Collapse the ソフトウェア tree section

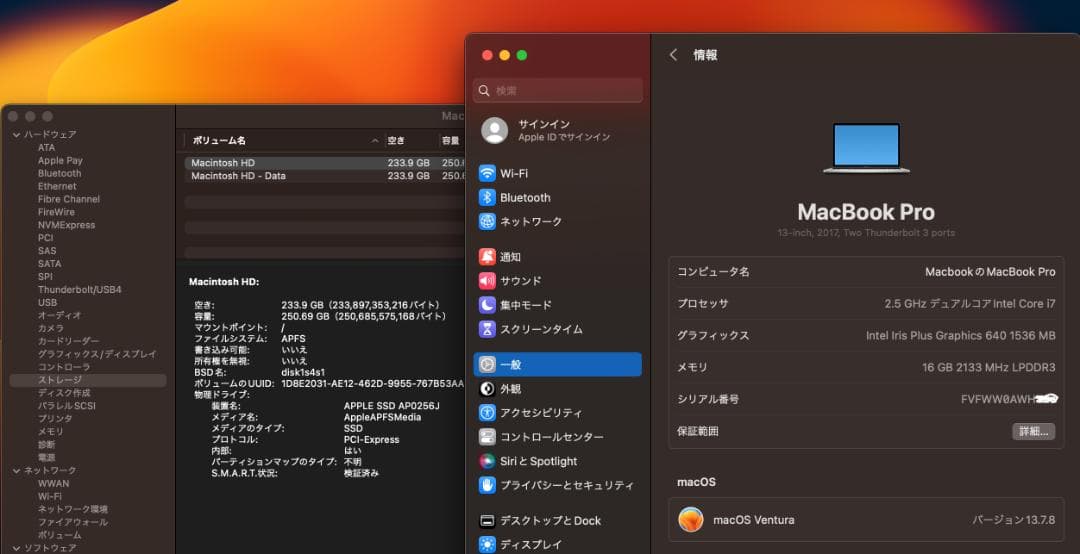pyautogui.click(x=17, y=548)
